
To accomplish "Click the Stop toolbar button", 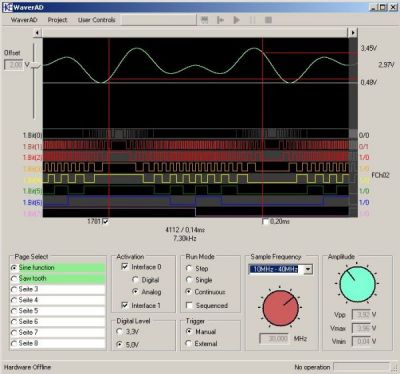I will pos(268,20).
